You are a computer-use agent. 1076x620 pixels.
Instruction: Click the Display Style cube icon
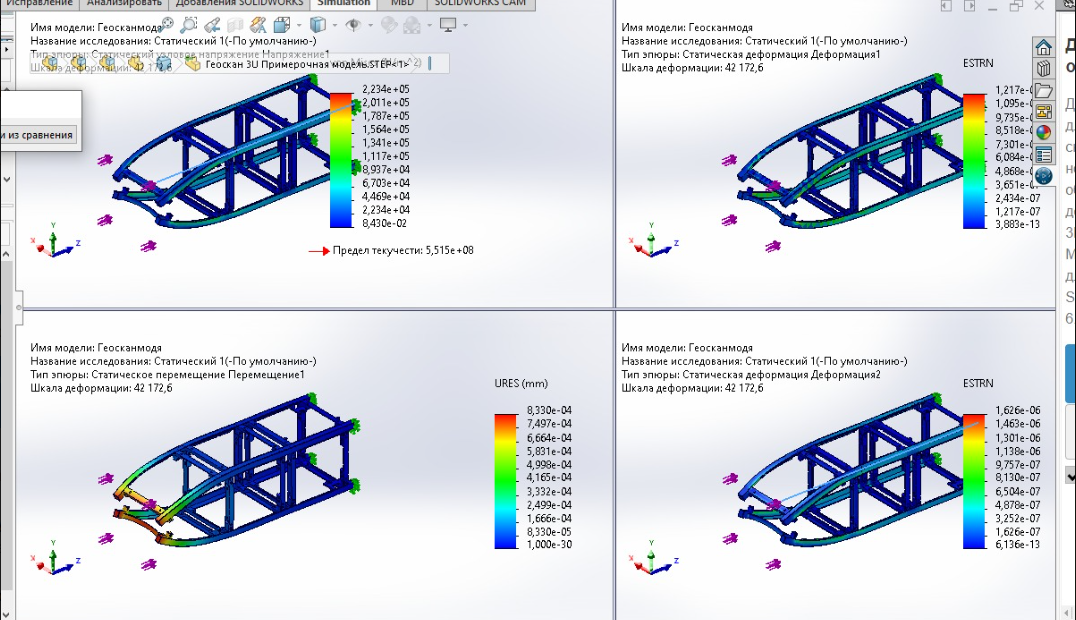317,25
